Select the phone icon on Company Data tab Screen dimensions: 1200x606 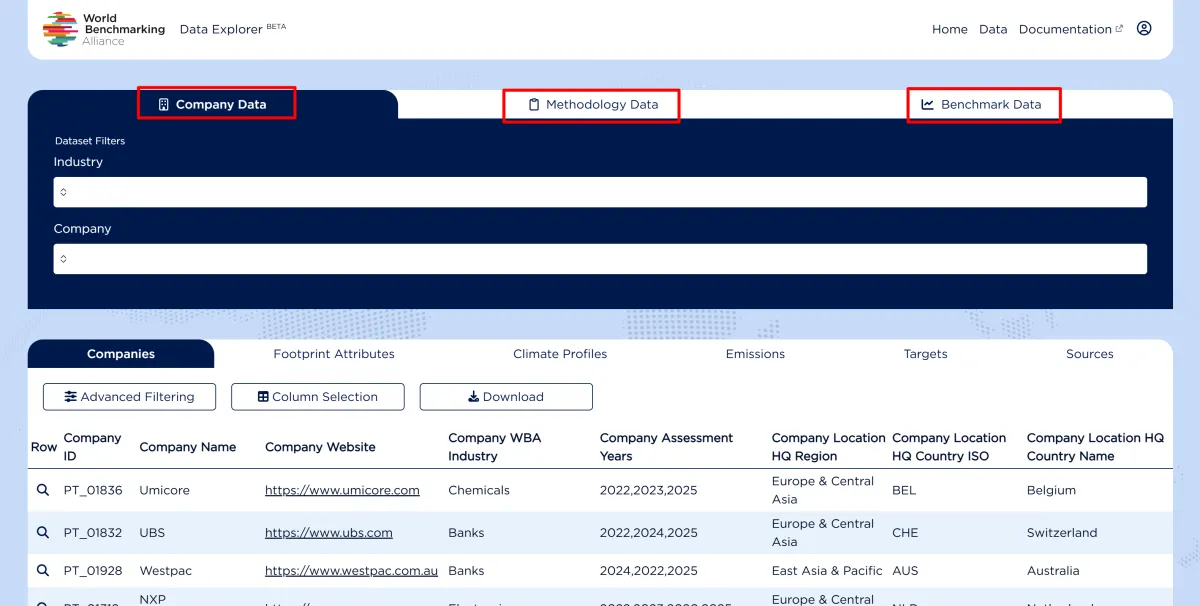[163, 104]
